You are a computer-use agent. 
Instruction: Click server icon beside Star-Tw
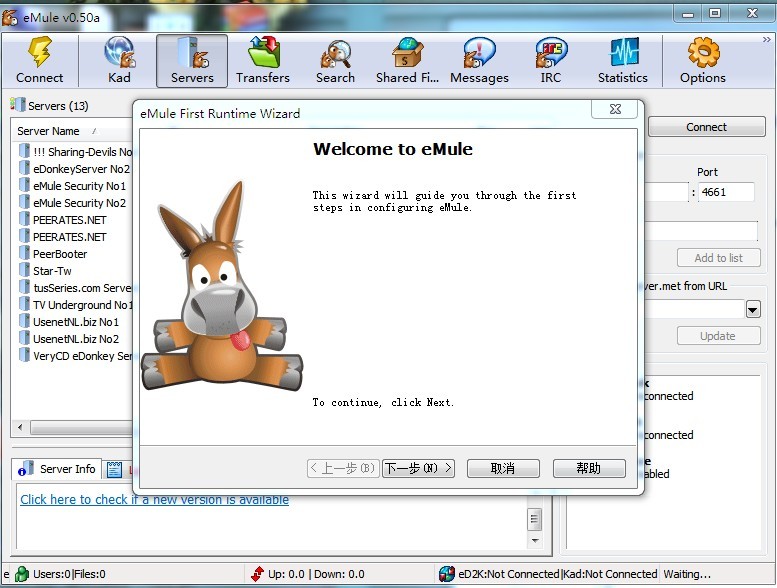tap(24, 269)
